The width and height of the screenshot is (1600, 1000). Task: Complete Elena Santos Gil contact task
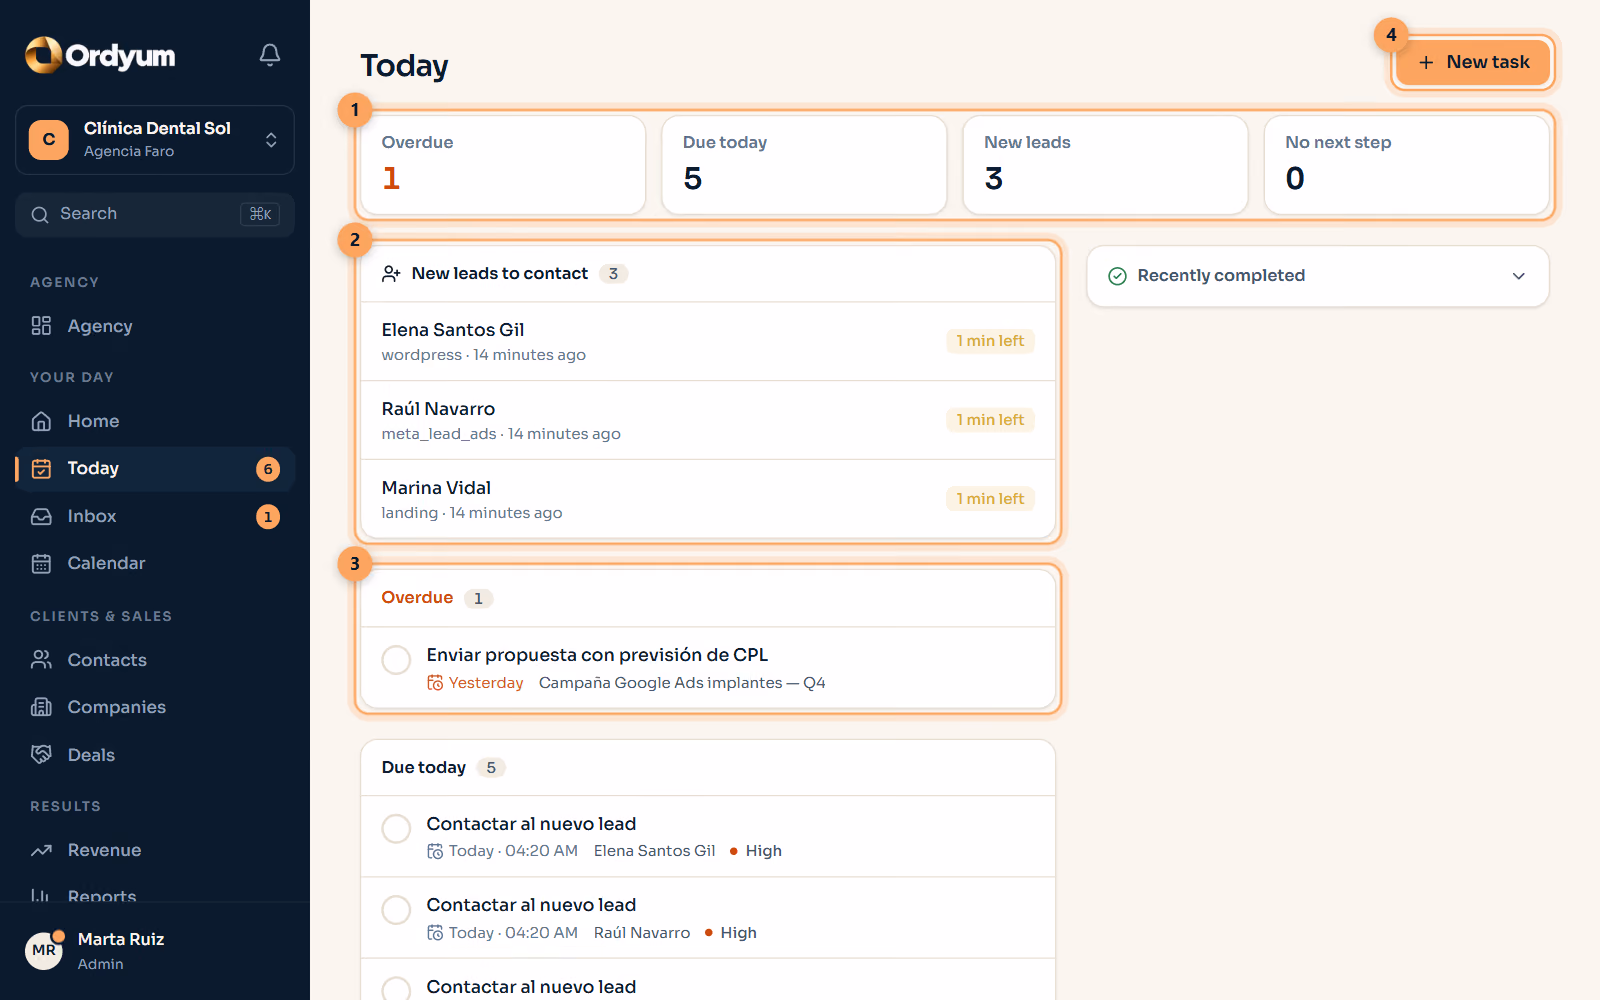pos(396,829)
